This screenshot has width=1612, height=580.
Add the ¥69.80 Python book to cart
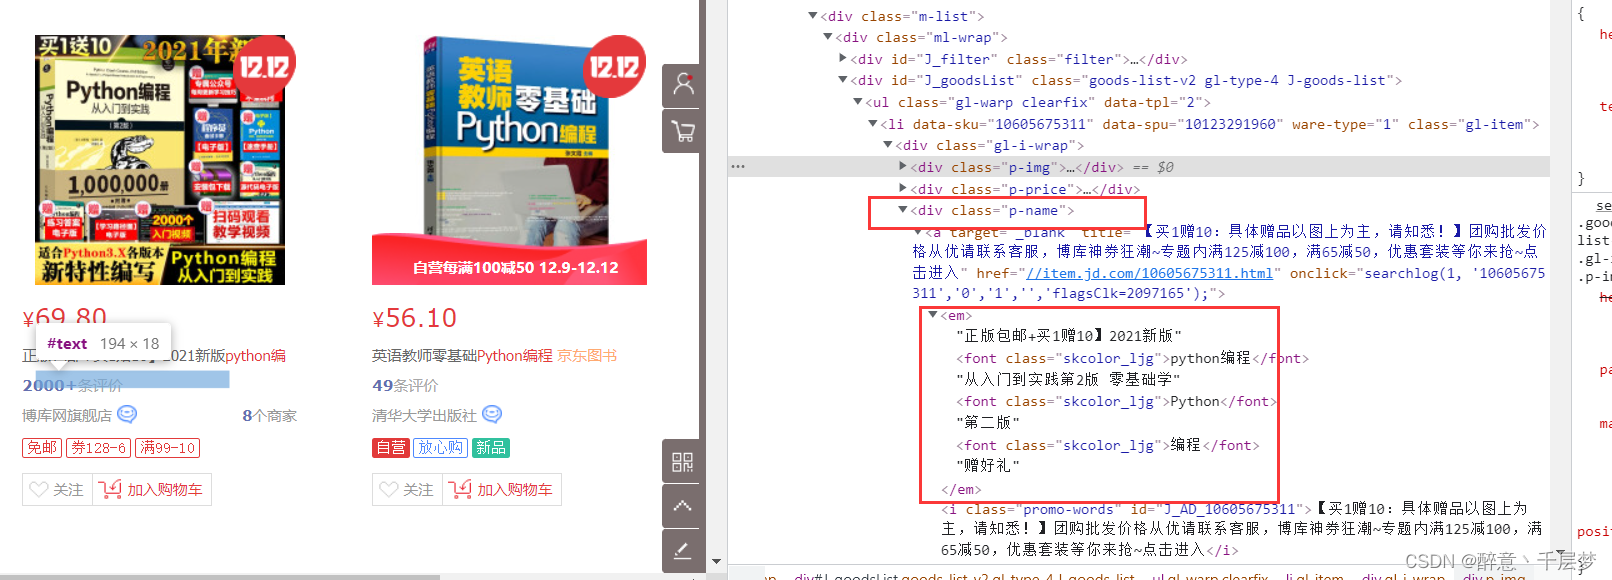coord(152,489)
